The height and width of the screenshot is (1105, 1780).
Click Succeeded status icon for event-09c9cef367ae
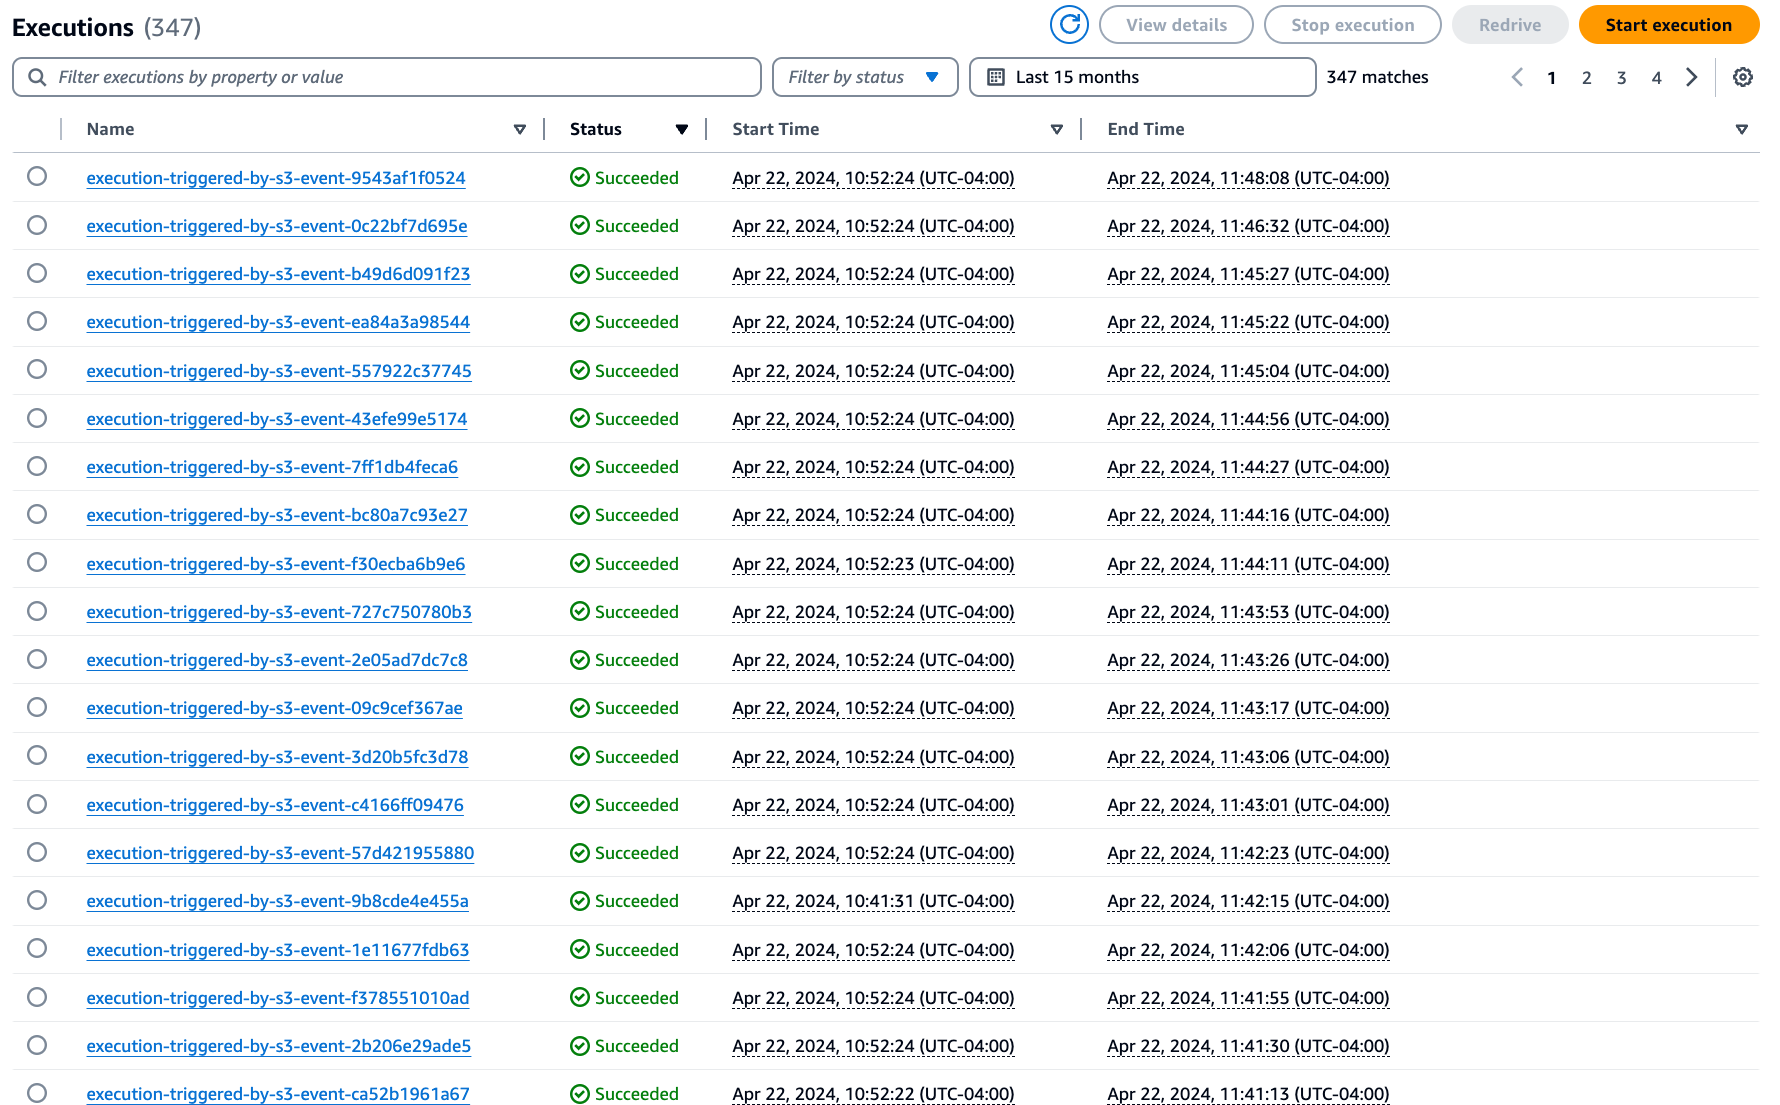(580, 708)
